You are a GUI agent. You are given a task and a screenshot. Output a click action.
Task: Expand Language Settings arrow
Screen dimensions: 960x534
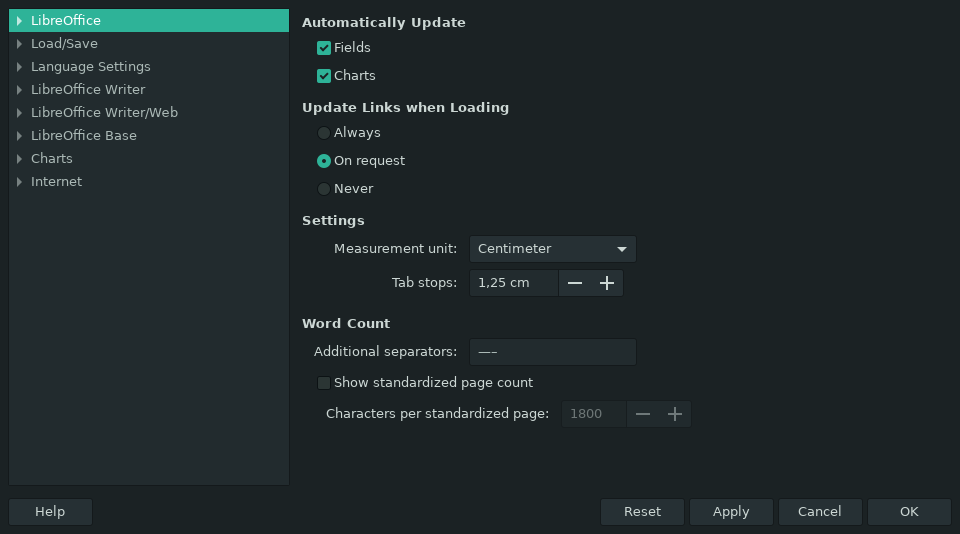(19, 67)
